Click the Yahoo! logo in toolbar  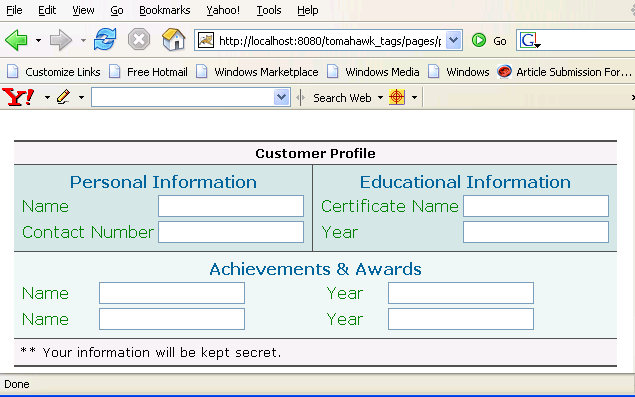coord(19,97)
